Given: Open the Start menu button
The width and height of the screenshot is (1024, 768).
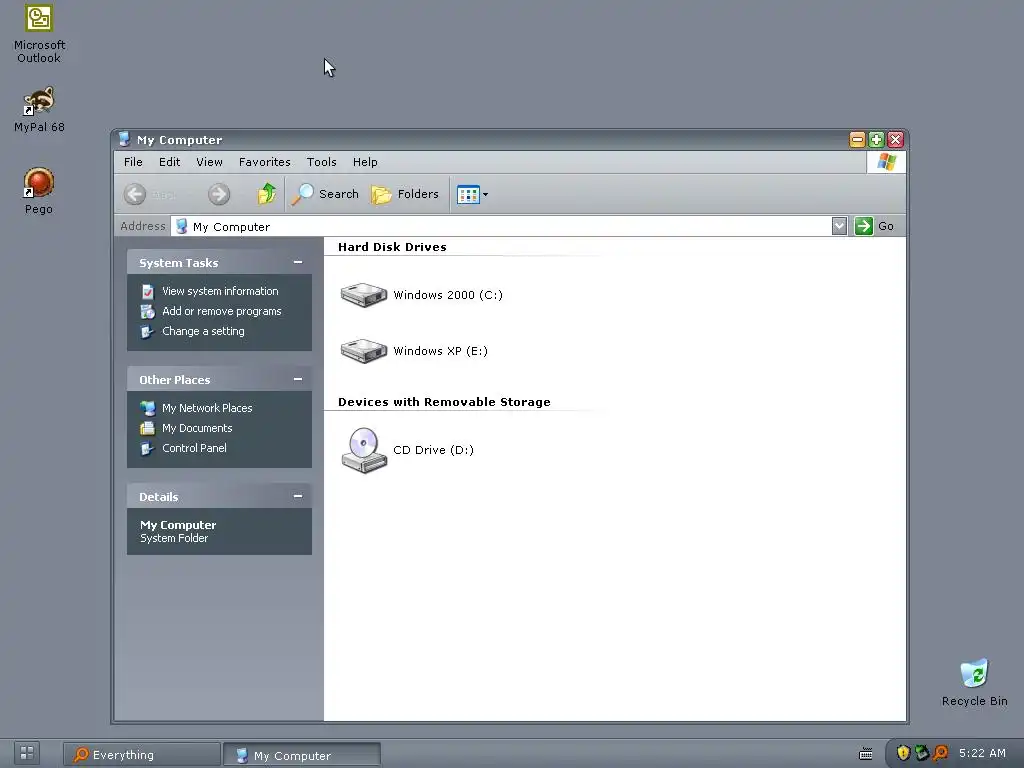Looking at the screenshot, I should coord(27,753).
